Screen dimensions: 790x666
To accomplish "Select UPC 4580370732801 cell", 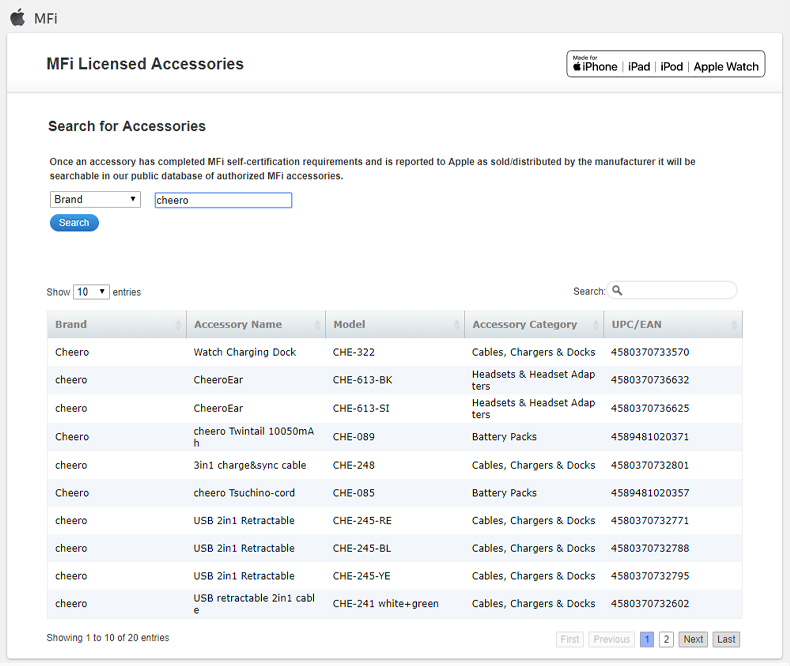I will coord(650,465).
